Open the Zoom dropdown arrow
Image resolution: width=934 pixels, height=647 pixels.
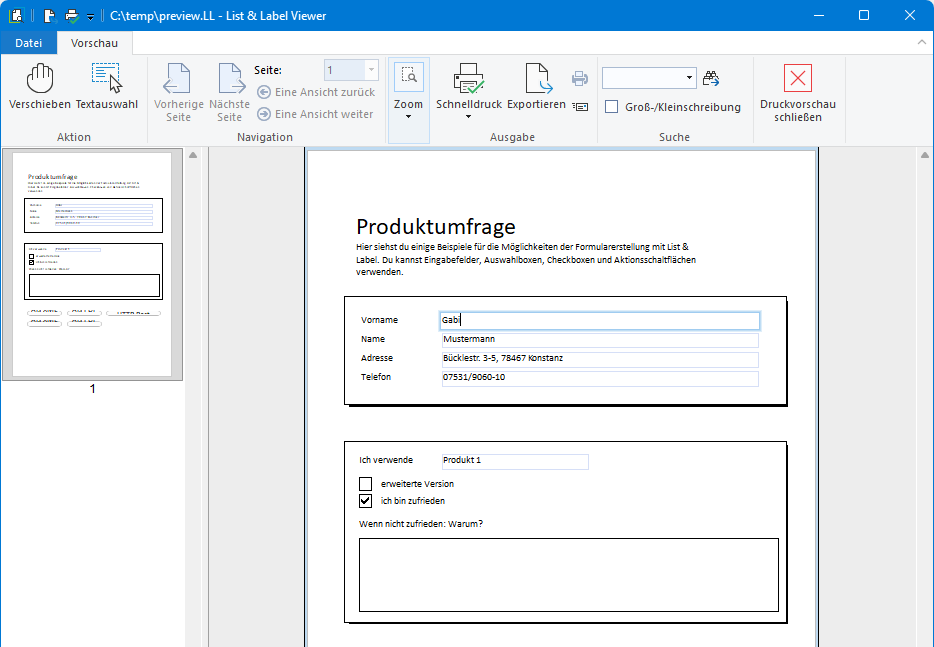tap(408, 117)
